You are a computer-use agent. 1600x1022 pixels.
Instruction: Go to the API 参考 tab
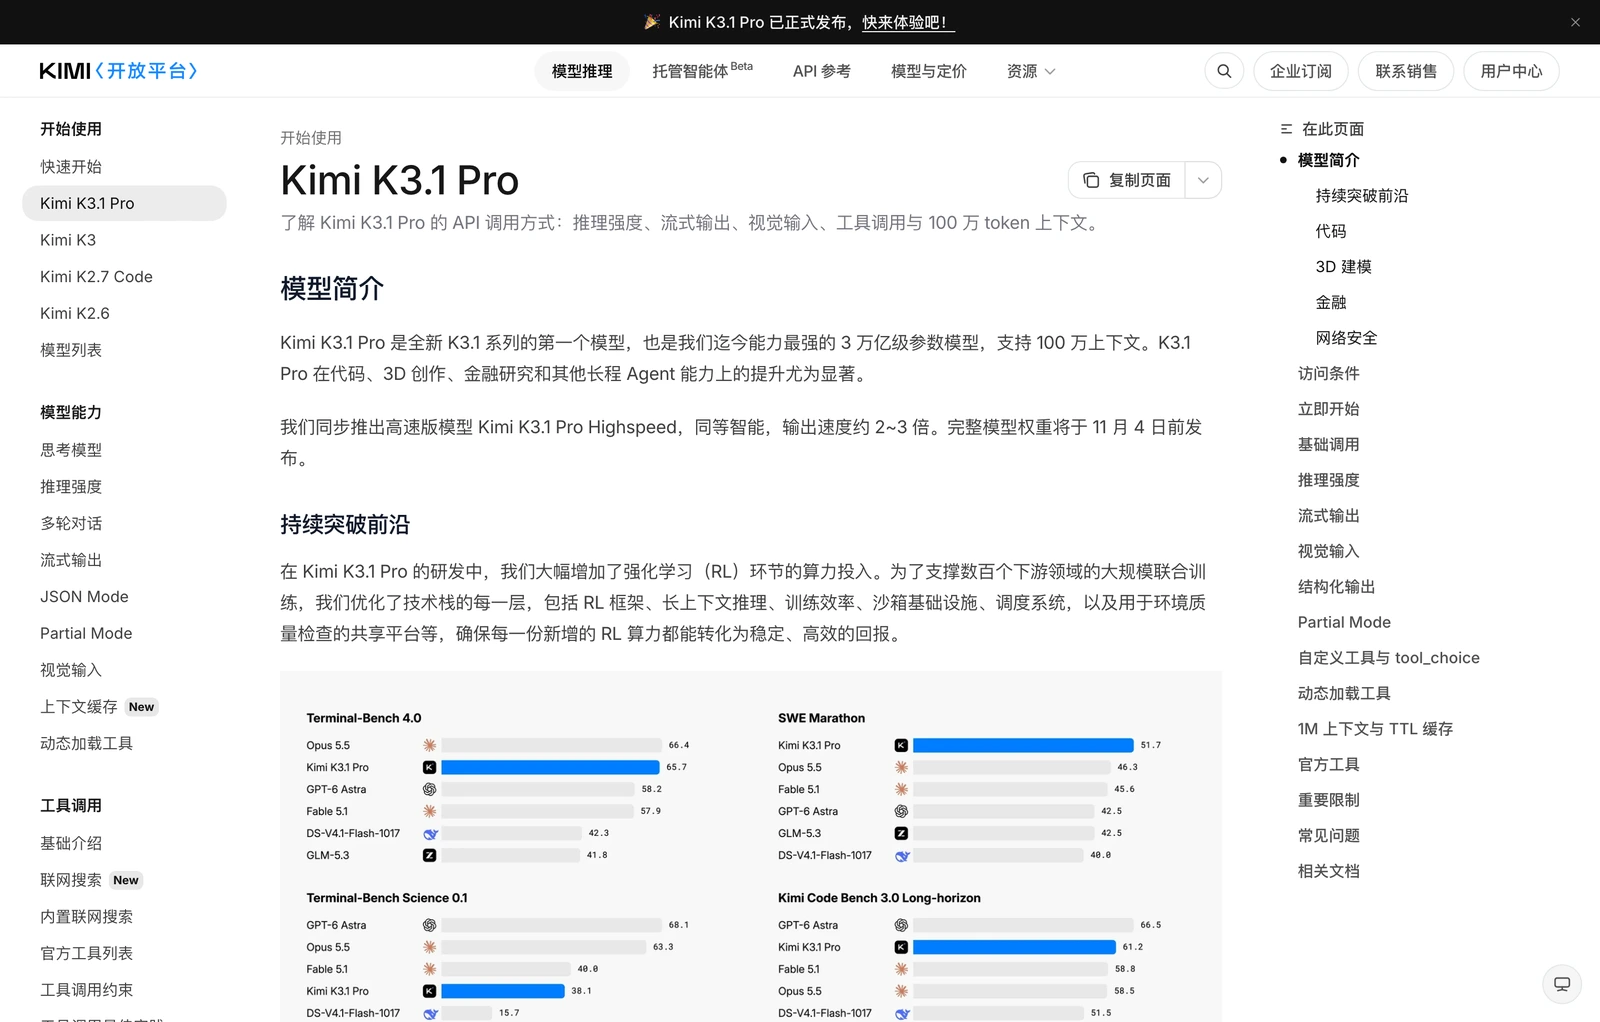pyautogui.click(x=822, y=71)
